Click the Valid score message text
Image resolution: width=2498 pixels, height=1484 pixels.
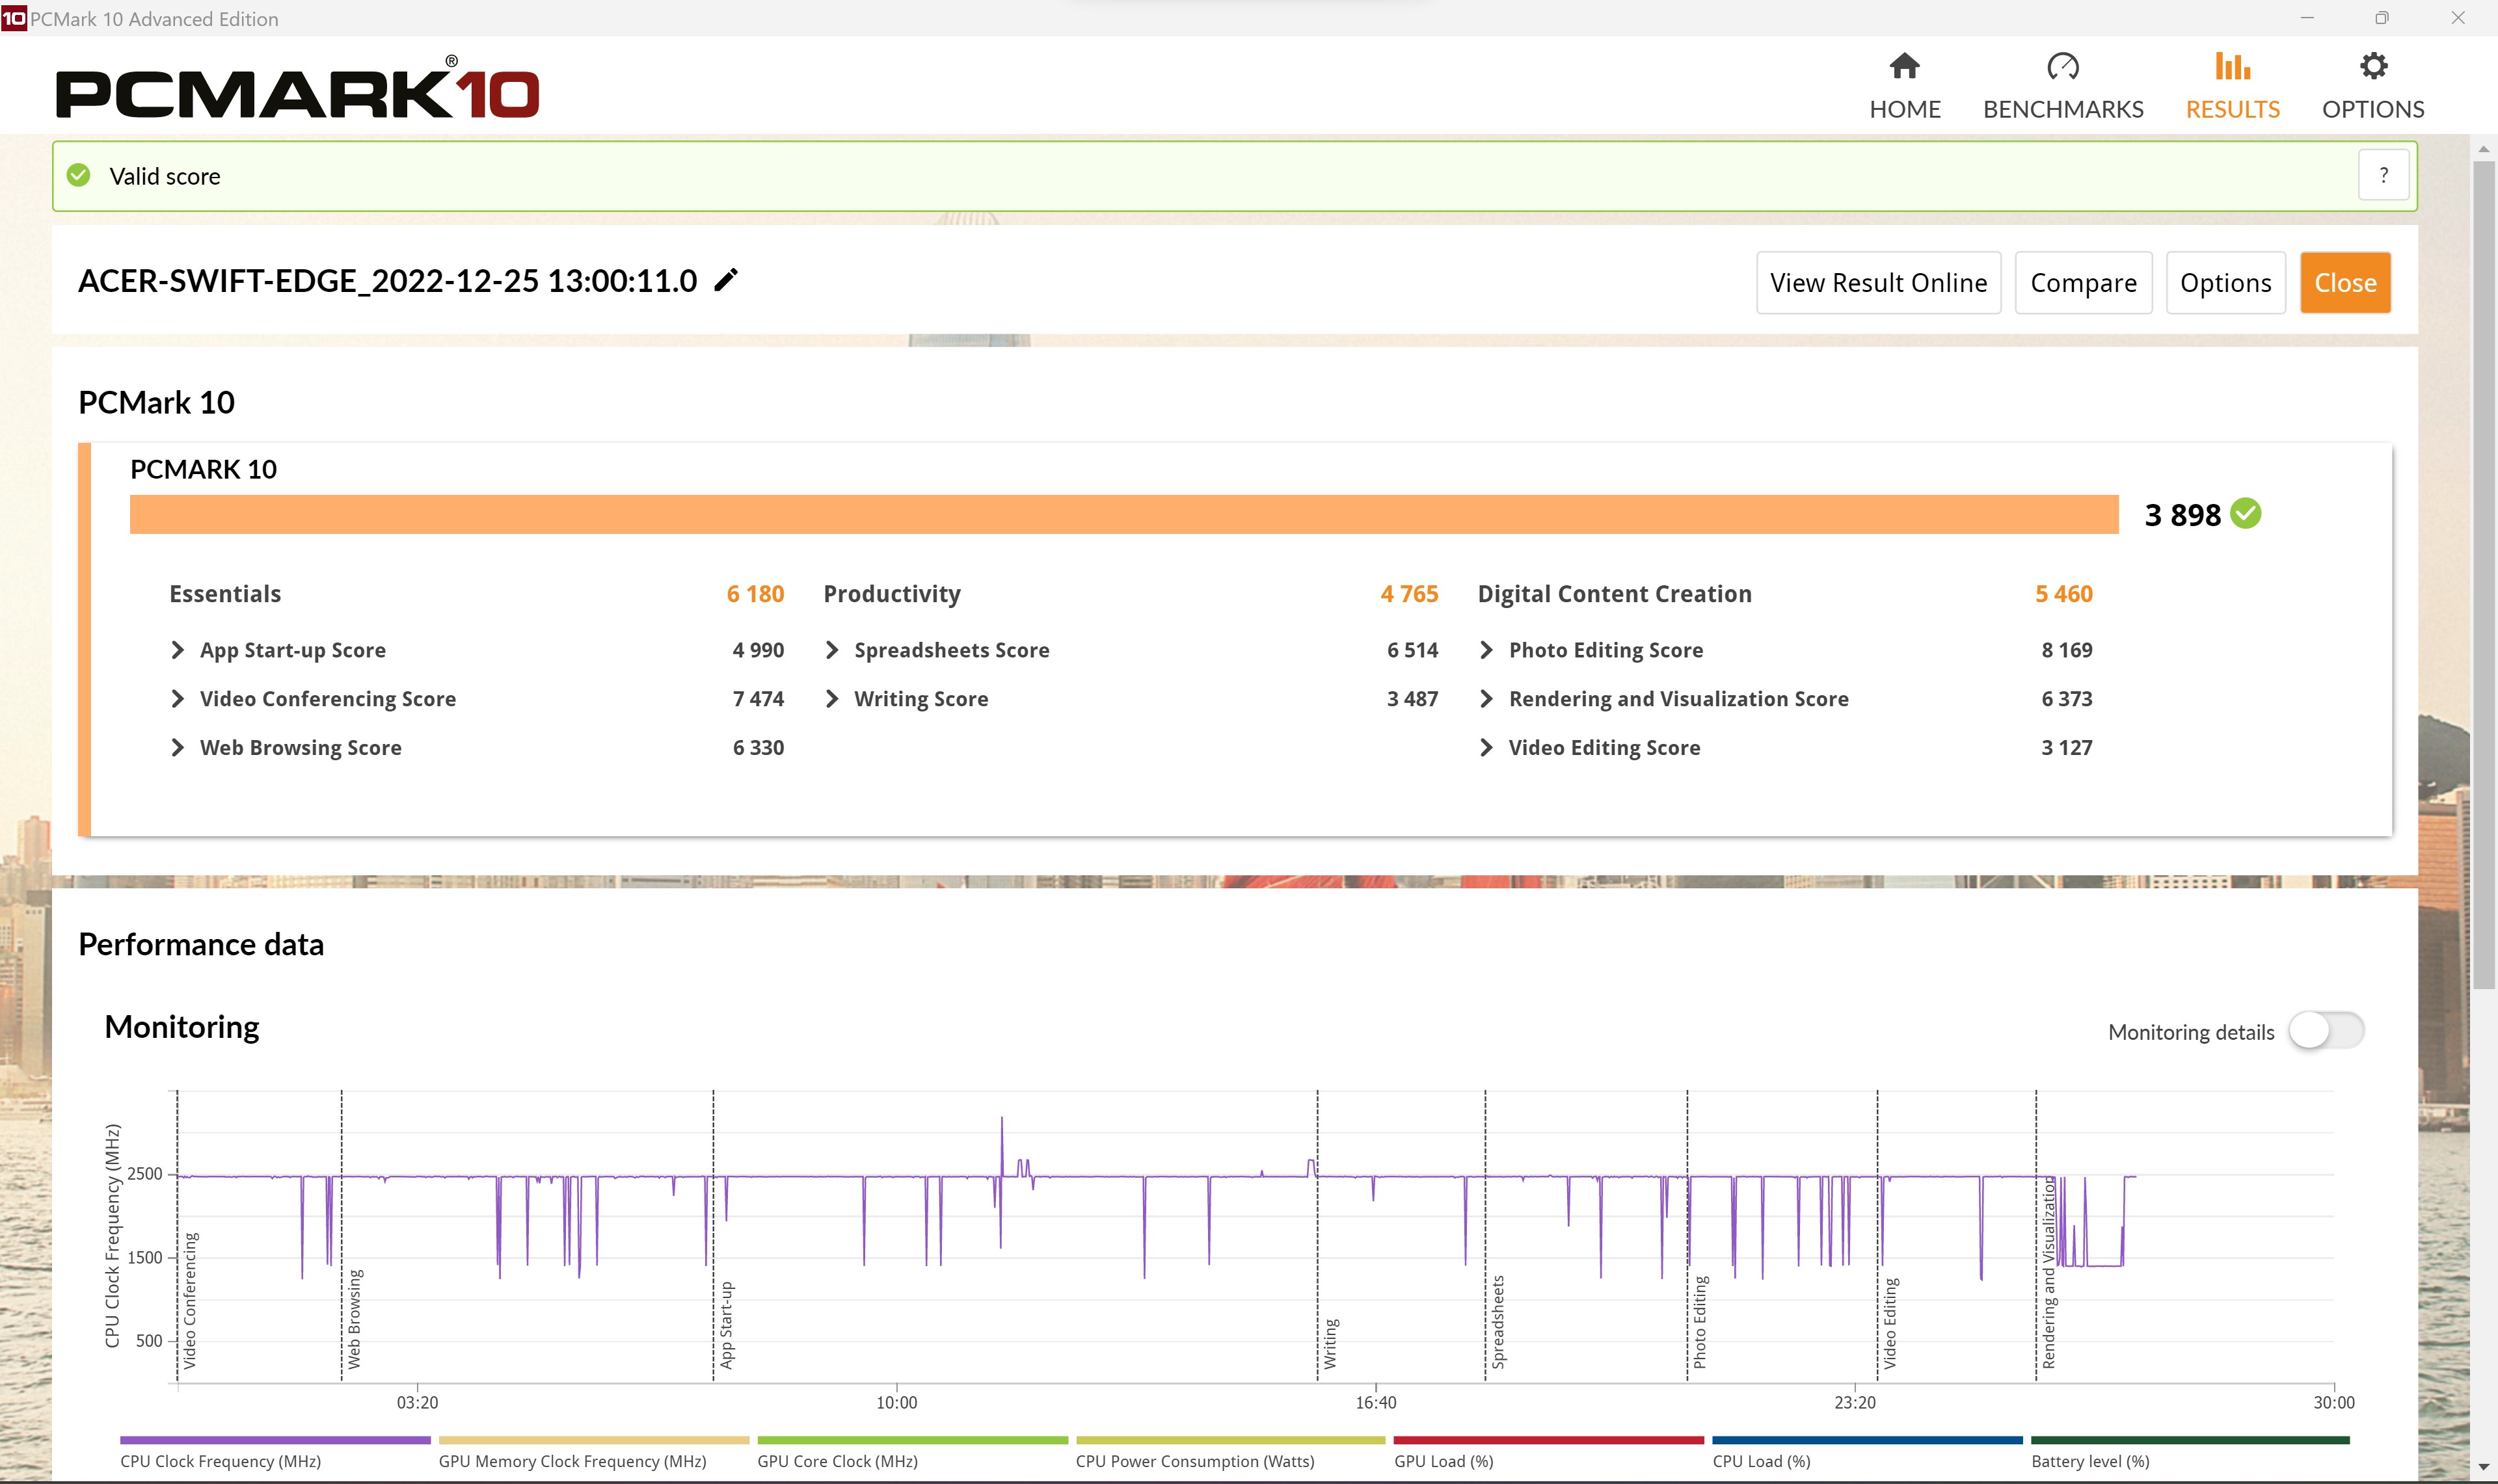click(x=165, y=176)
